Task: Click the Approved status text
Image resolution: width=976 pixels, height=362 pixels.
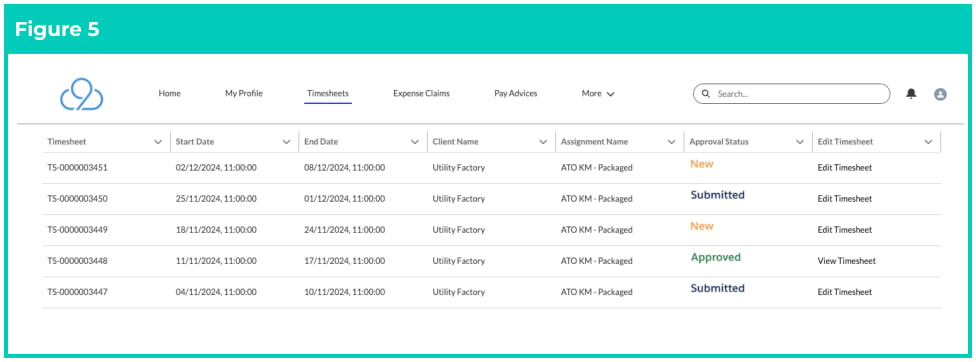Action: tap(716, 258)
